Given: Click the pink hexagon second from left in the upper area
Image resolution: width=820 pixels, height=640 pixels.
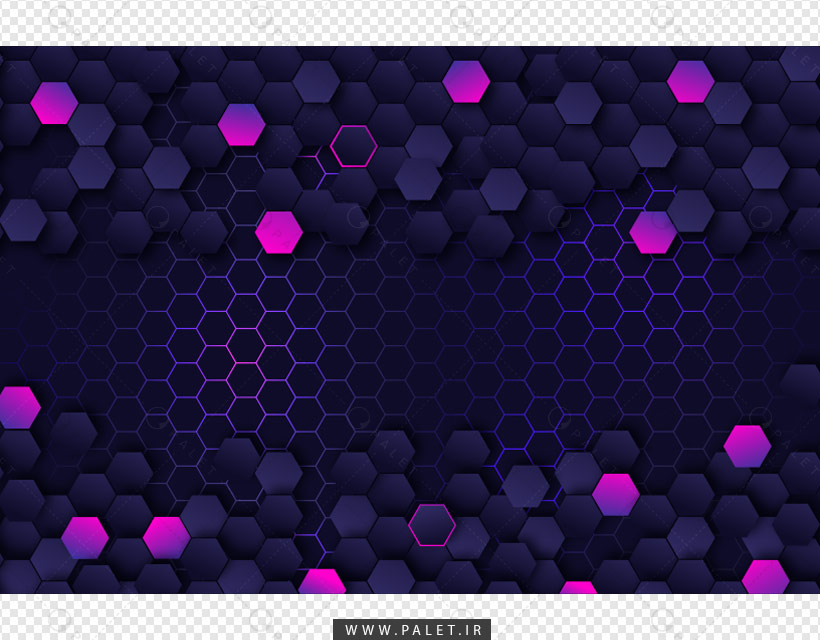Looking at the screenshot, I should (x=241, y=124).
